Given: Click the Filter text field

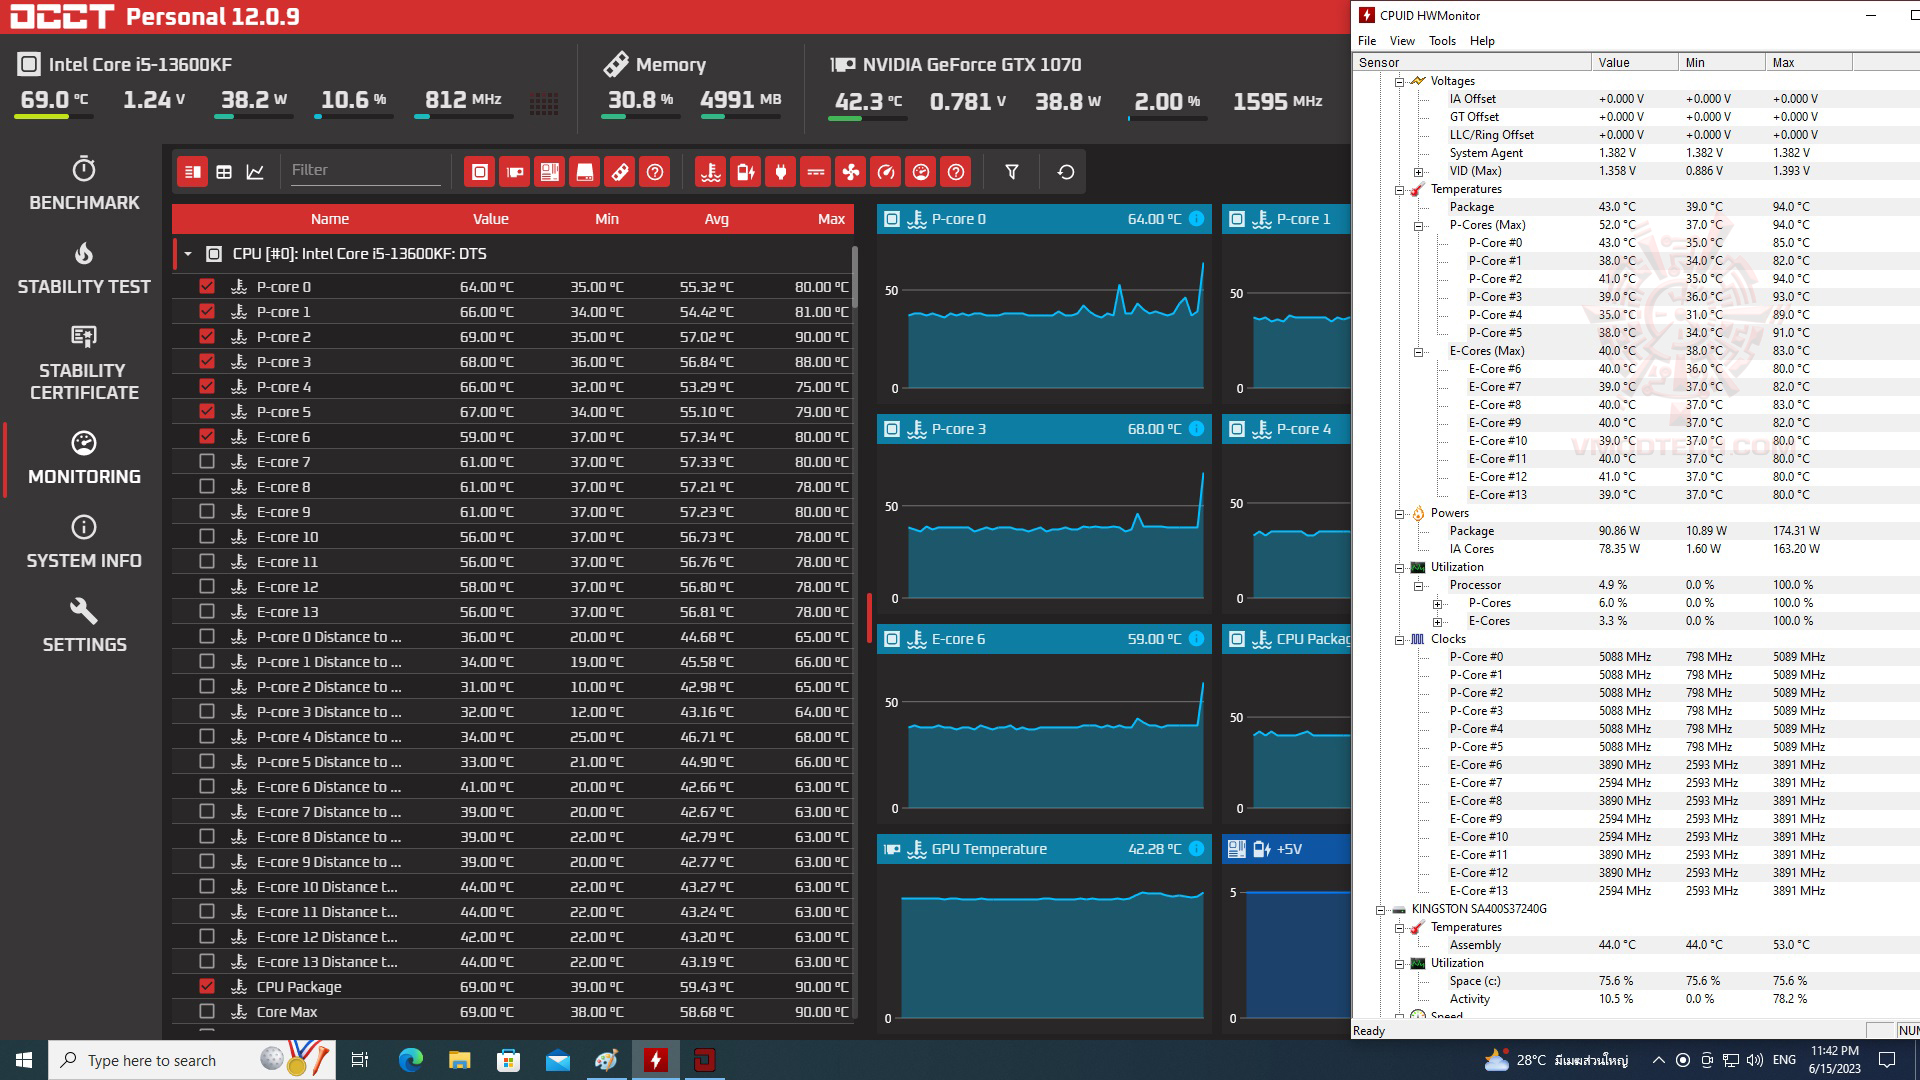Looking at the screenshot, I should coord(364,170).
